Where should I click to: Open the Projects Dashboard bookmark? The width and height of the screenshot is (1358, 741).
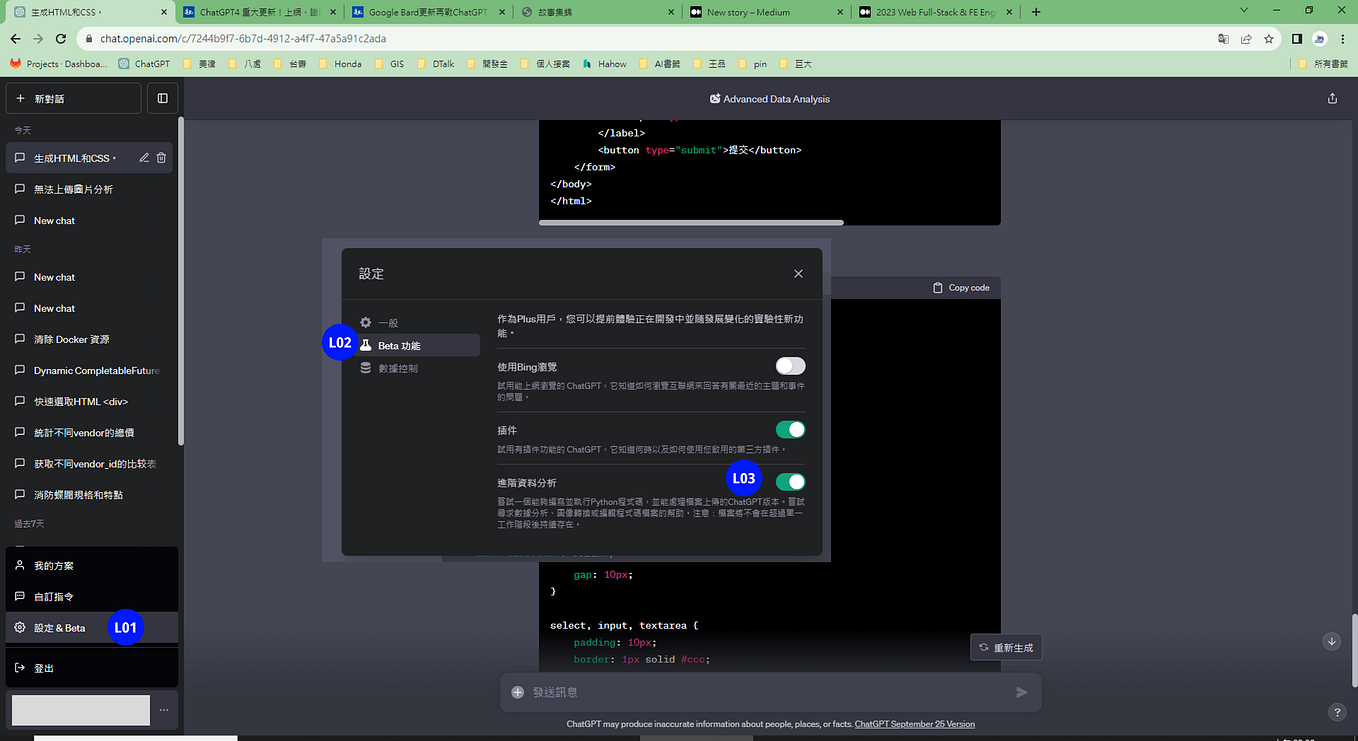(57, 63)
